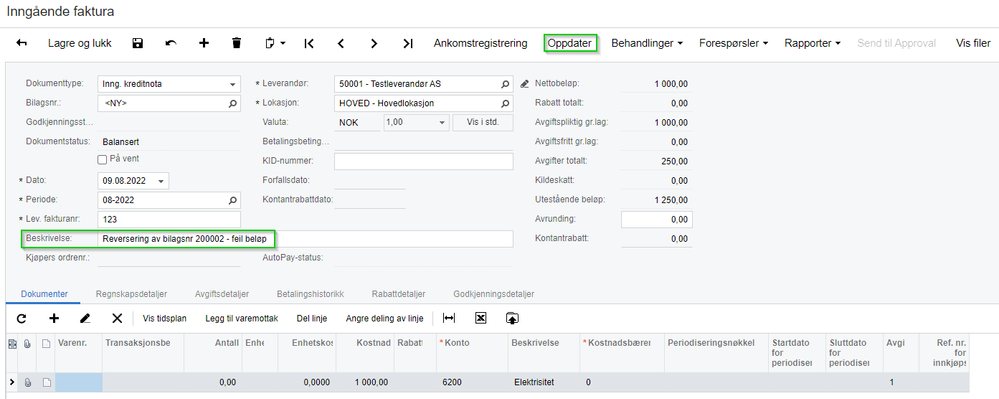
Task: Click the upload/import grid icon
Action: tap(512, 318)
